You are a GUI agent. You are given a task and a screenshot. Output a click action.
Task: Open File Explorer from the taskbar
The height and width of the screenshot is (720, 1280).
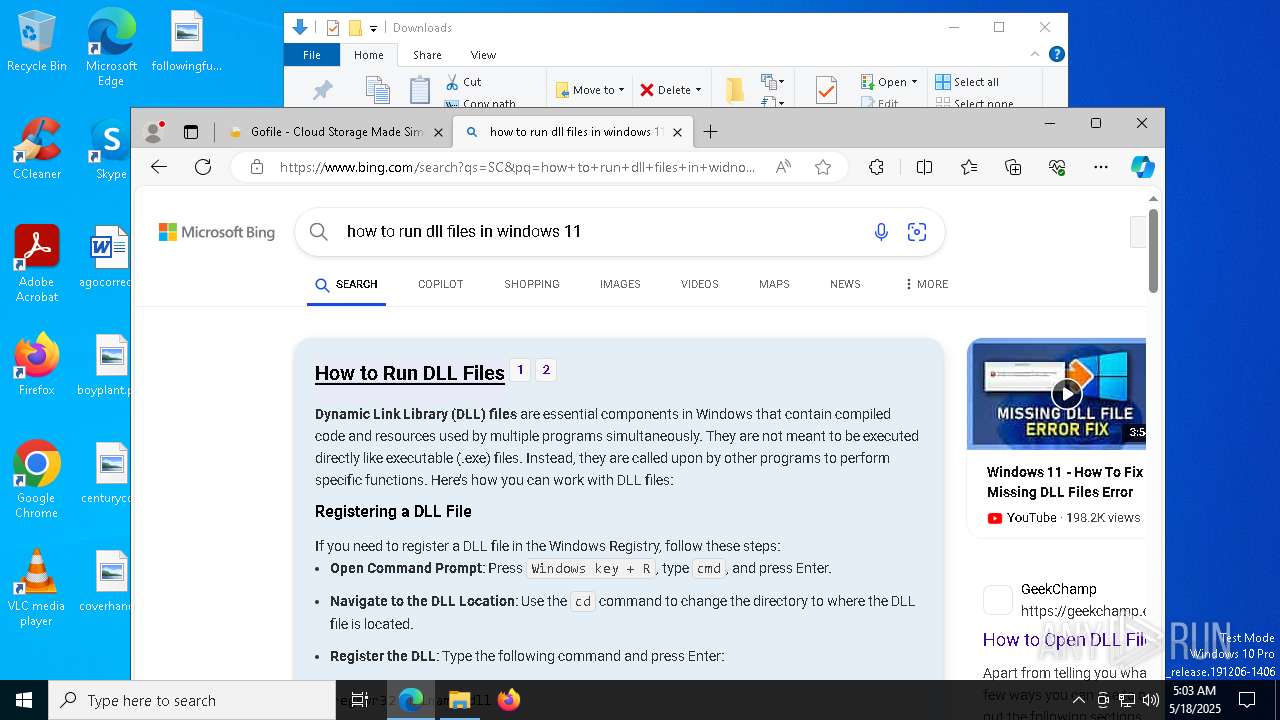pyautogui.click(x=460, y=700)
